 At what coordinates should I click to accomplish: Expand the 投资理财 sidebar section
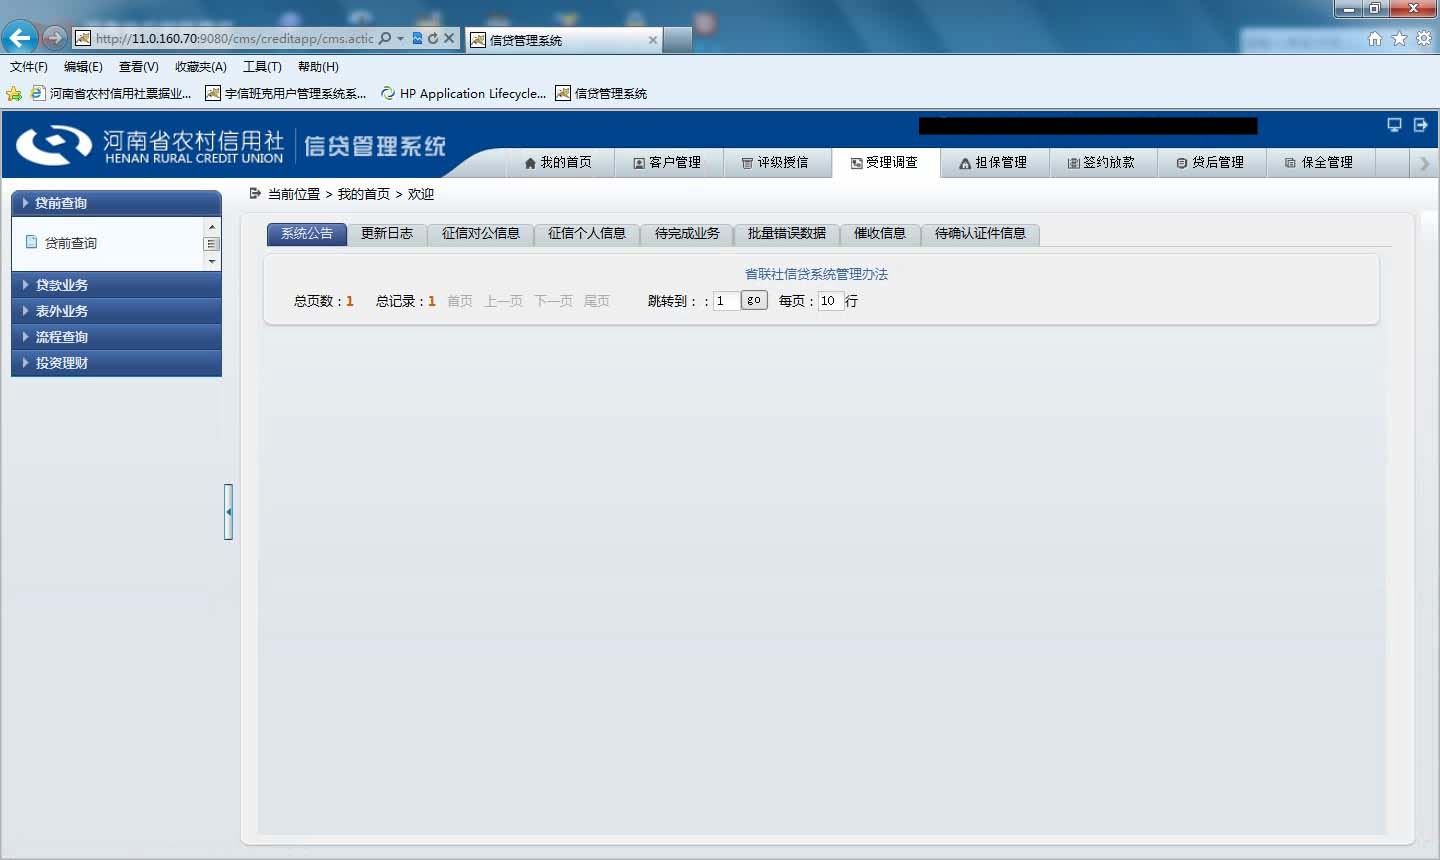pyautogui.click(x=116, y=363)
